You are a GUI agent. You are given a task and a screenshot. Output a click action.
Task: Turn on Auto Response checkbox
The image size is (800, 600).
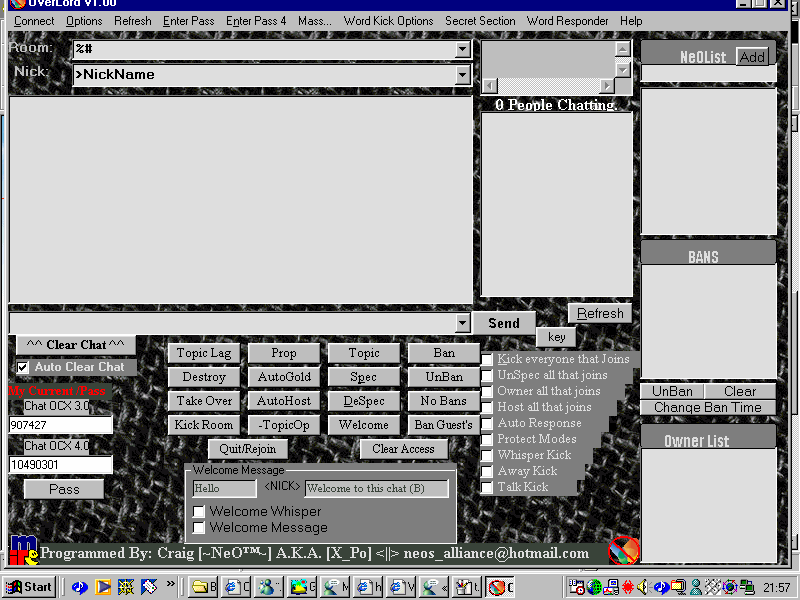tap(487, 423)
